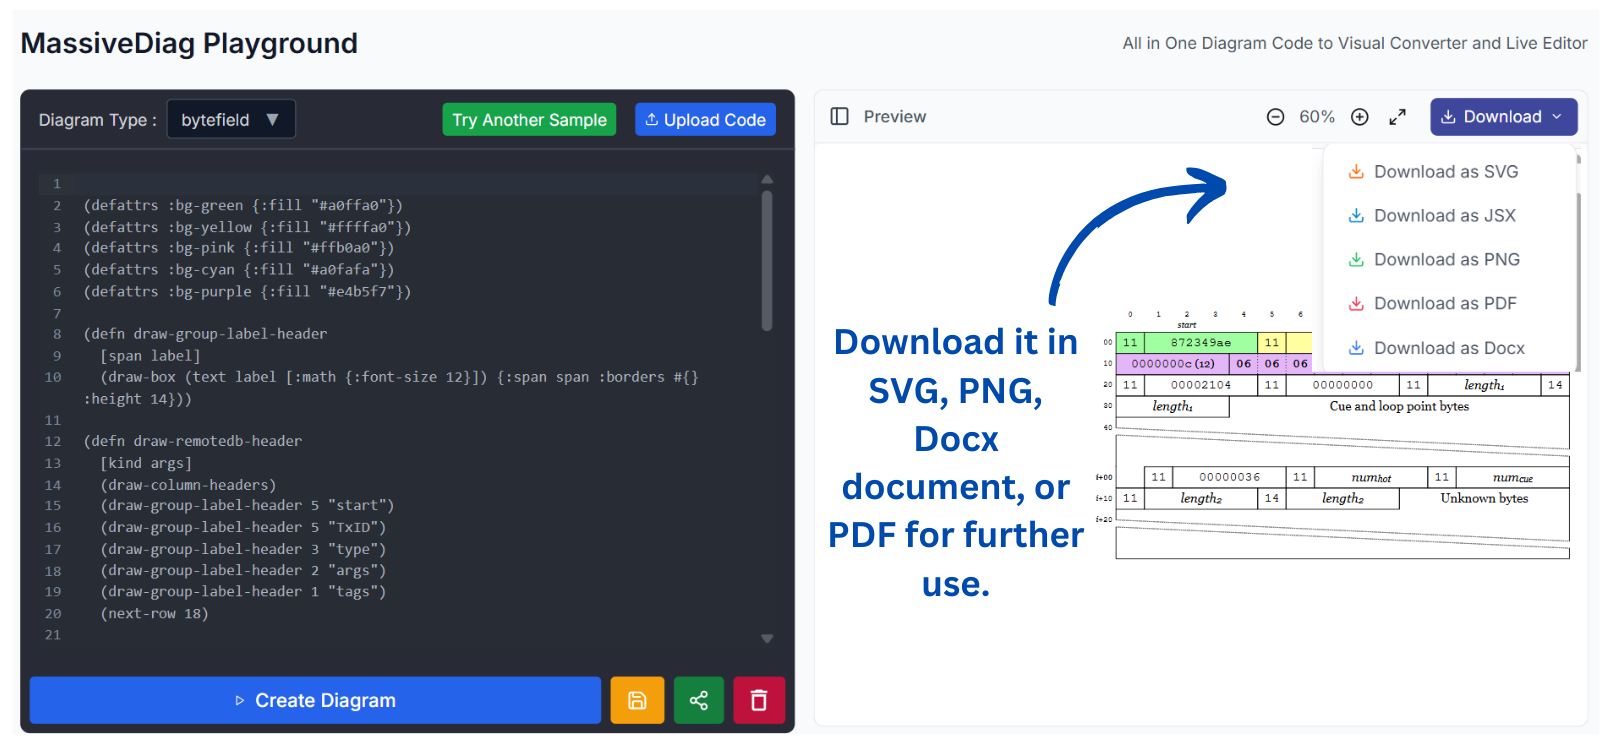
Task: Click code line 4 defattrs :bg-pink
Action: [x=239, y=248]
